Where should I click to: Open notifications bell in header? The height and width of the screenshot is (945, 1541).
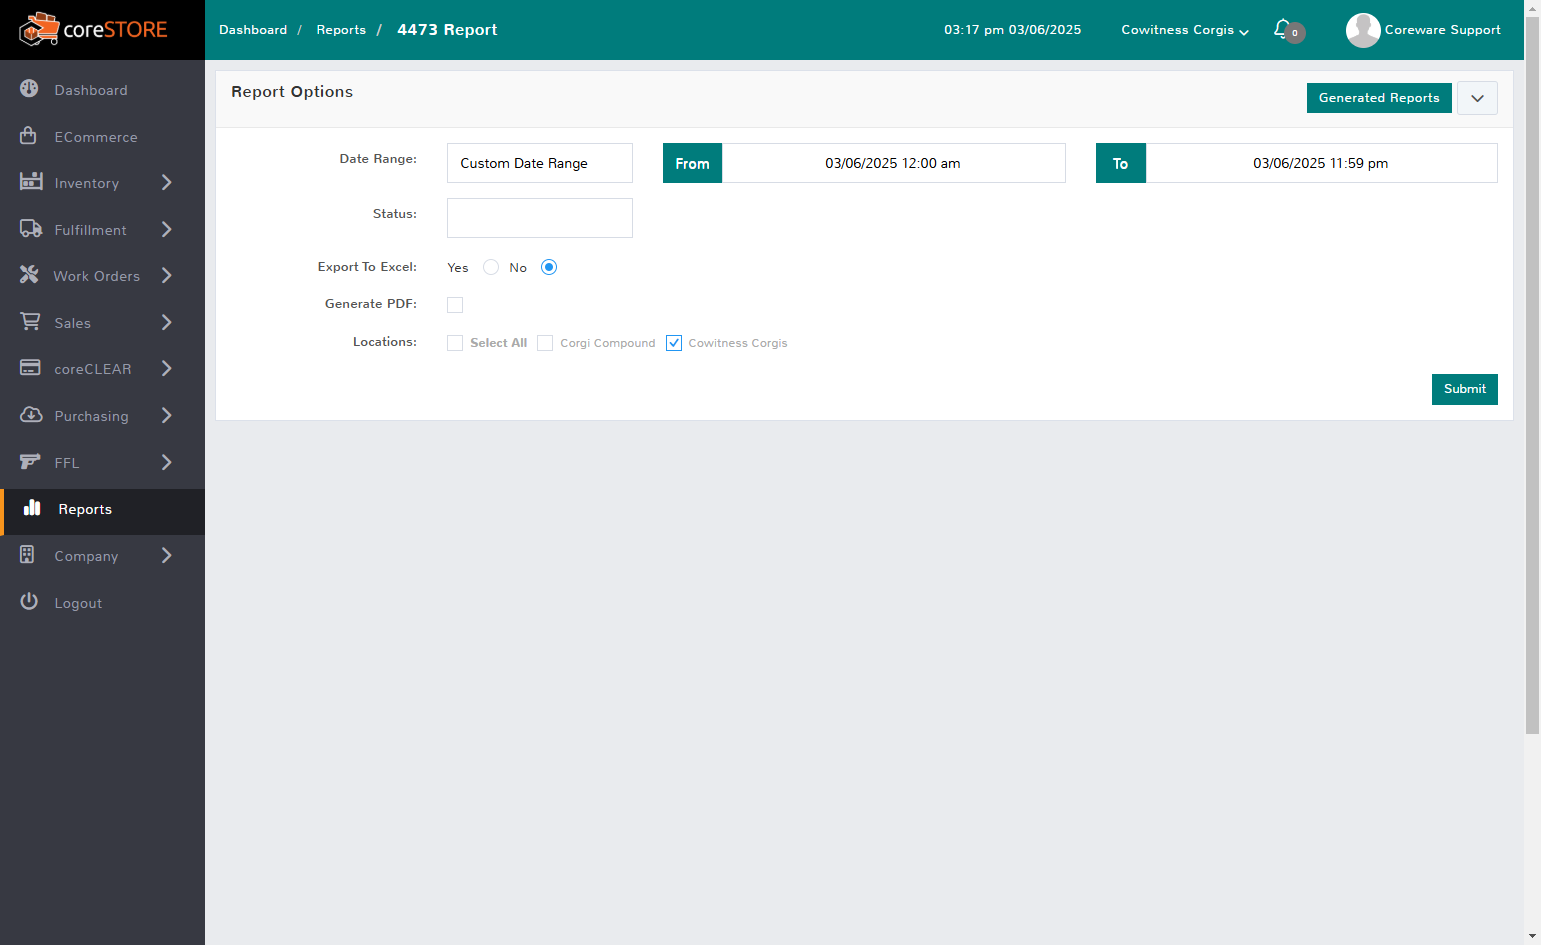coord(1283,29)
